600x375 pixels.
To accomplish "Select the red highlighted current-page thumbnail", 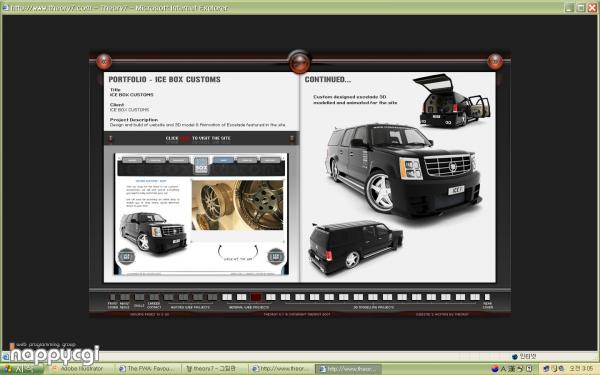I will click(256, 297).
